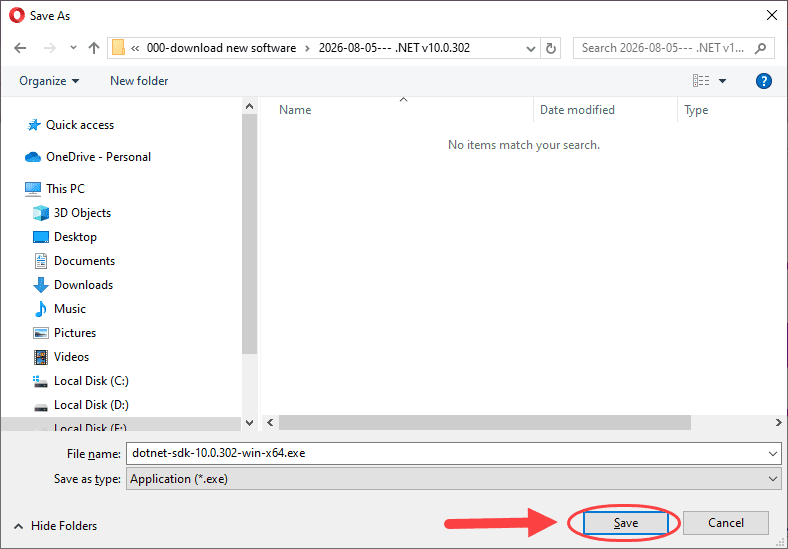The image size is (788, 549).
Task: Refresh the current folder view
Action: pyautogui.click(x=551, y=48)
